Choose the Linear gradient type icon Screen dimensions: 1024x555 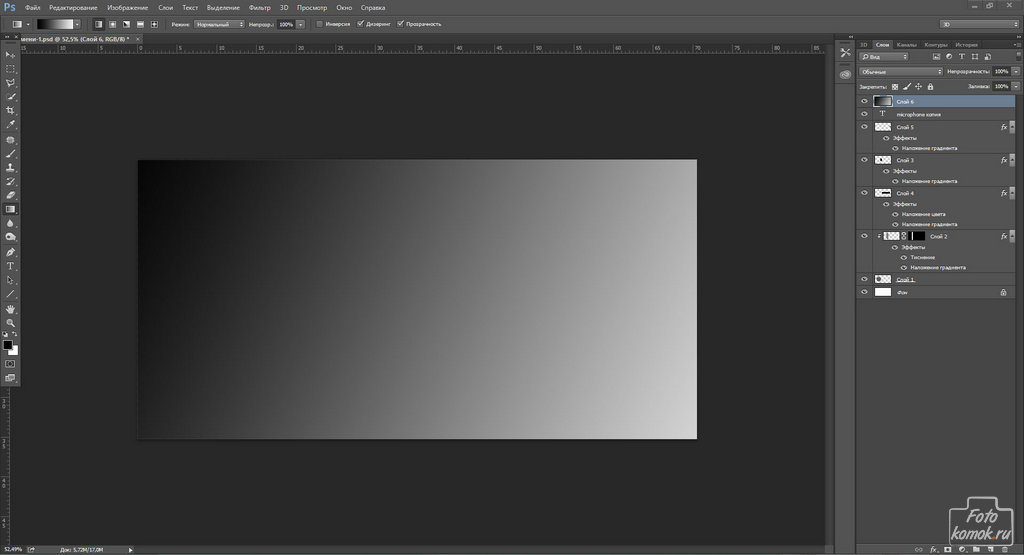pyautogui.click(x=99, y=24)
